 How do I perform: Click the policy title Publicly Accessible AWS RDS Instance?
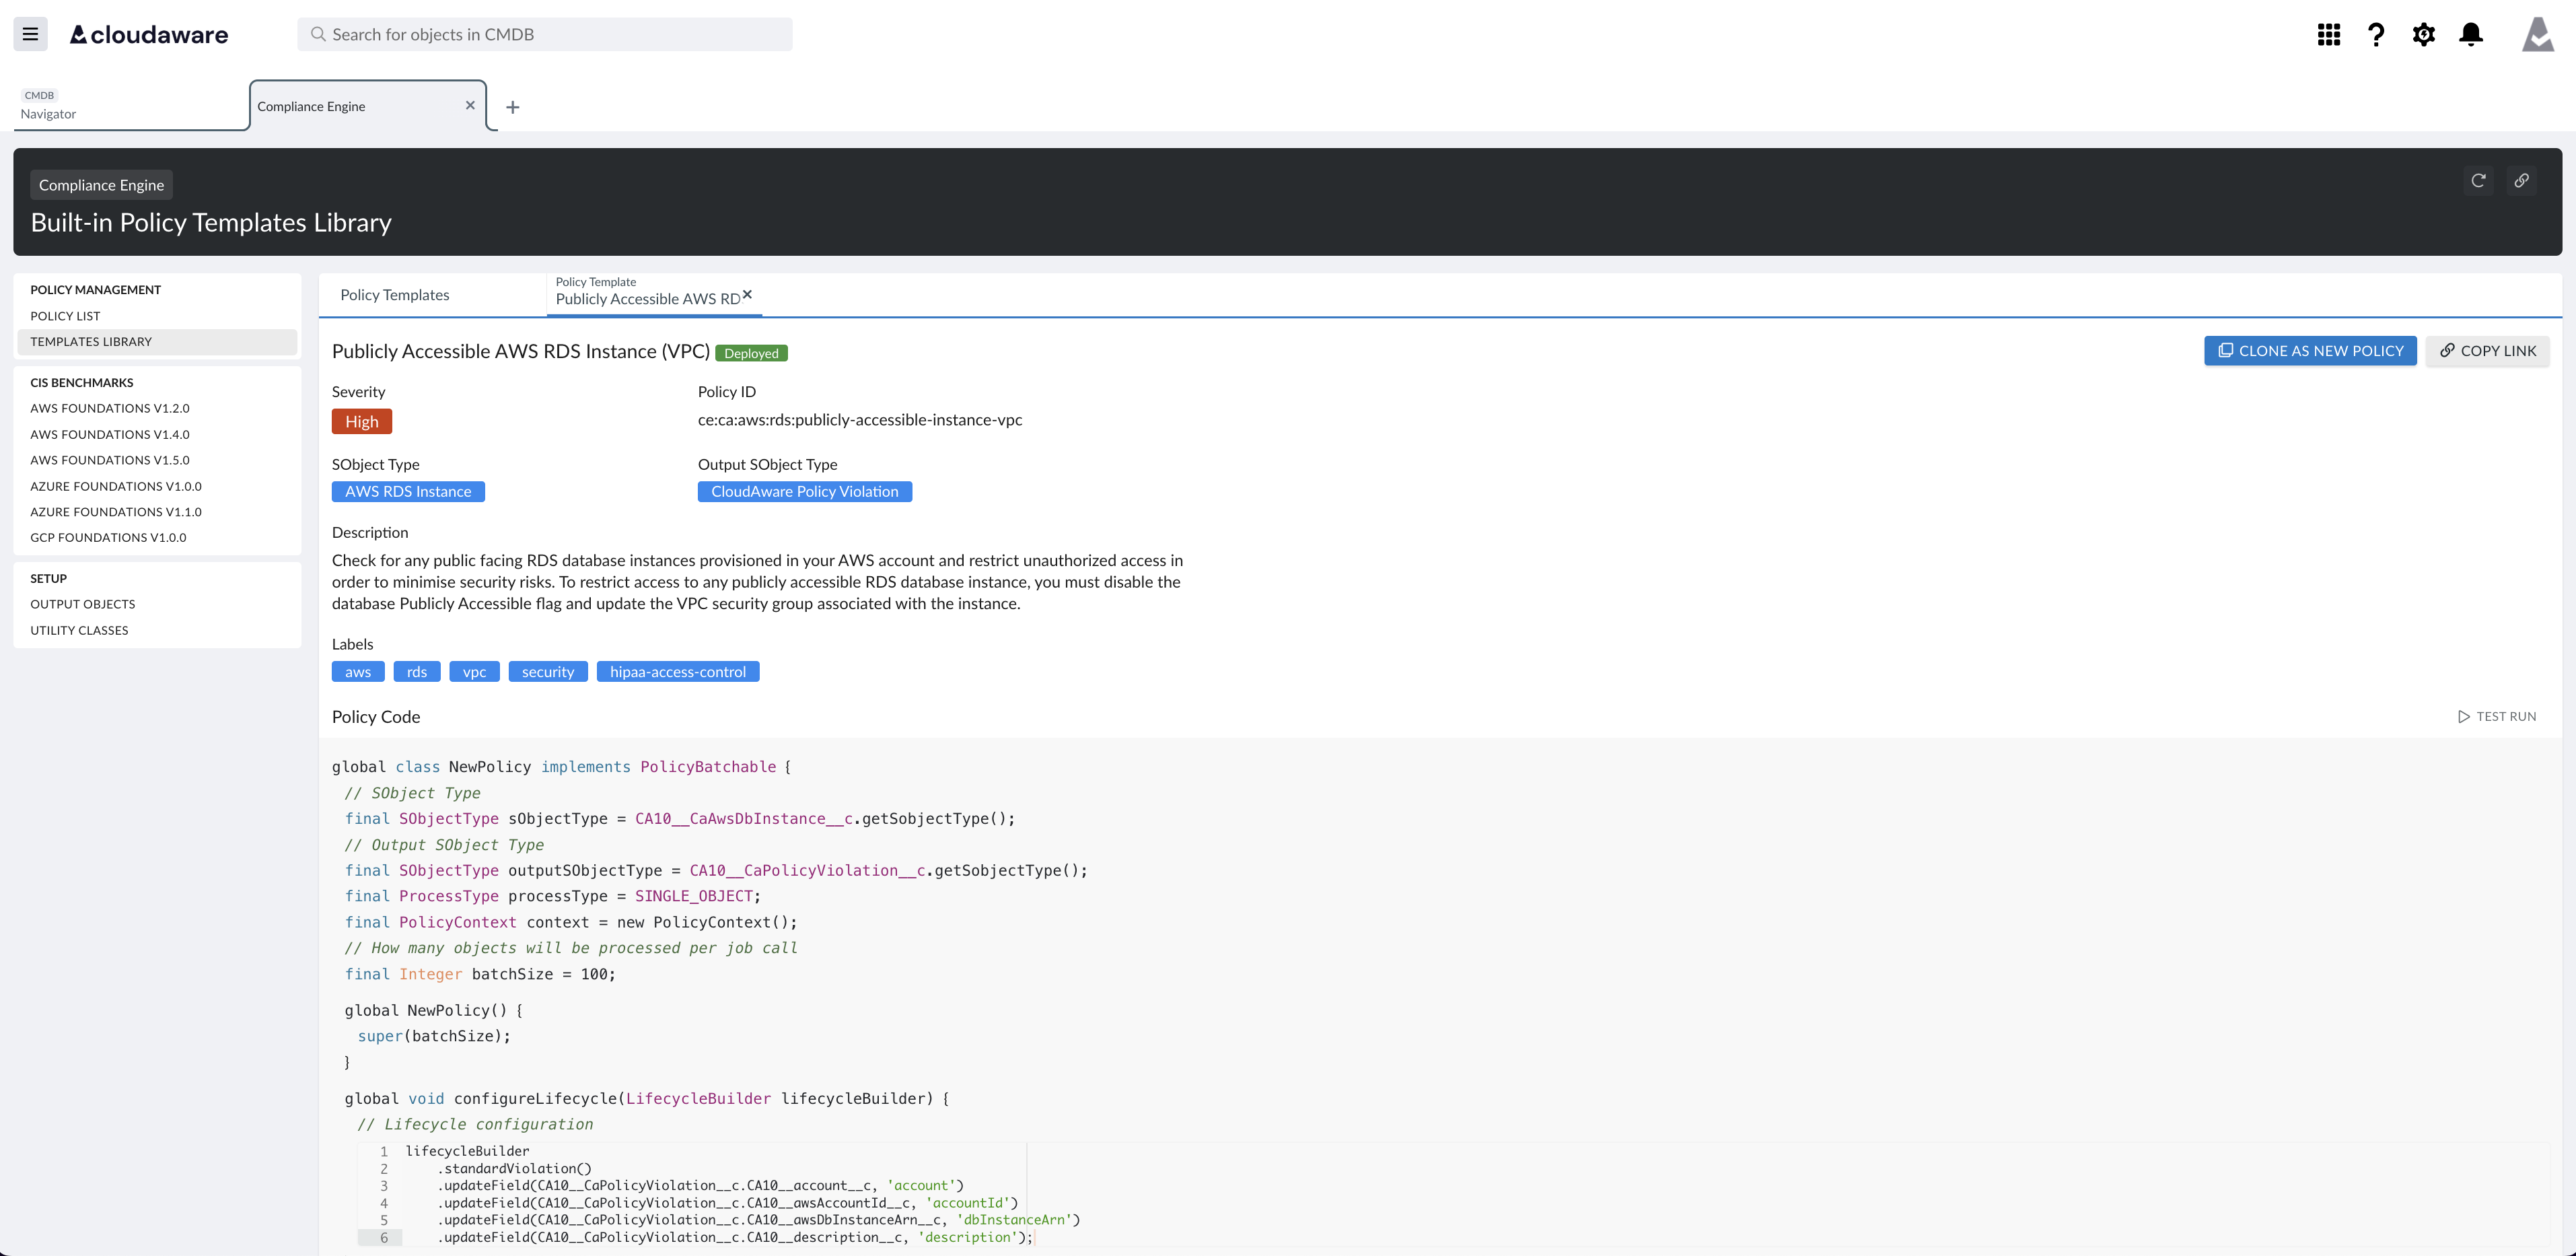pos(521,352)
